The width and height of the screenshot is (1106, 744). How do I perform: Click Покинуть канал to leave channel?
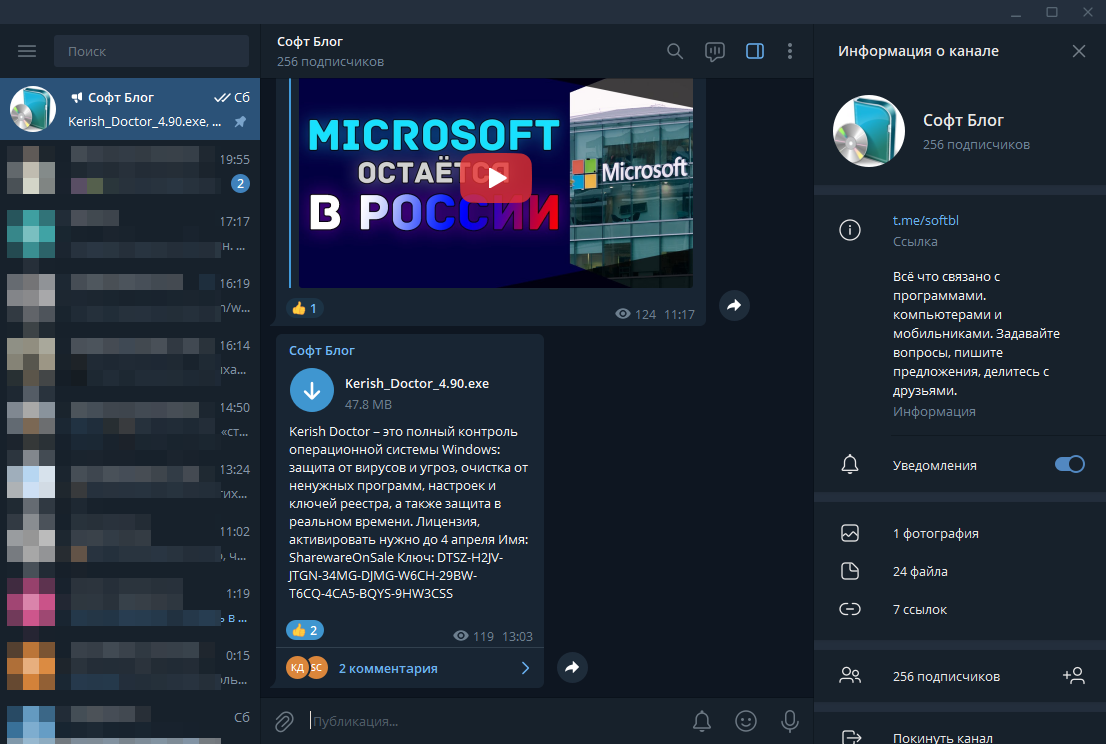pos(942,737)
